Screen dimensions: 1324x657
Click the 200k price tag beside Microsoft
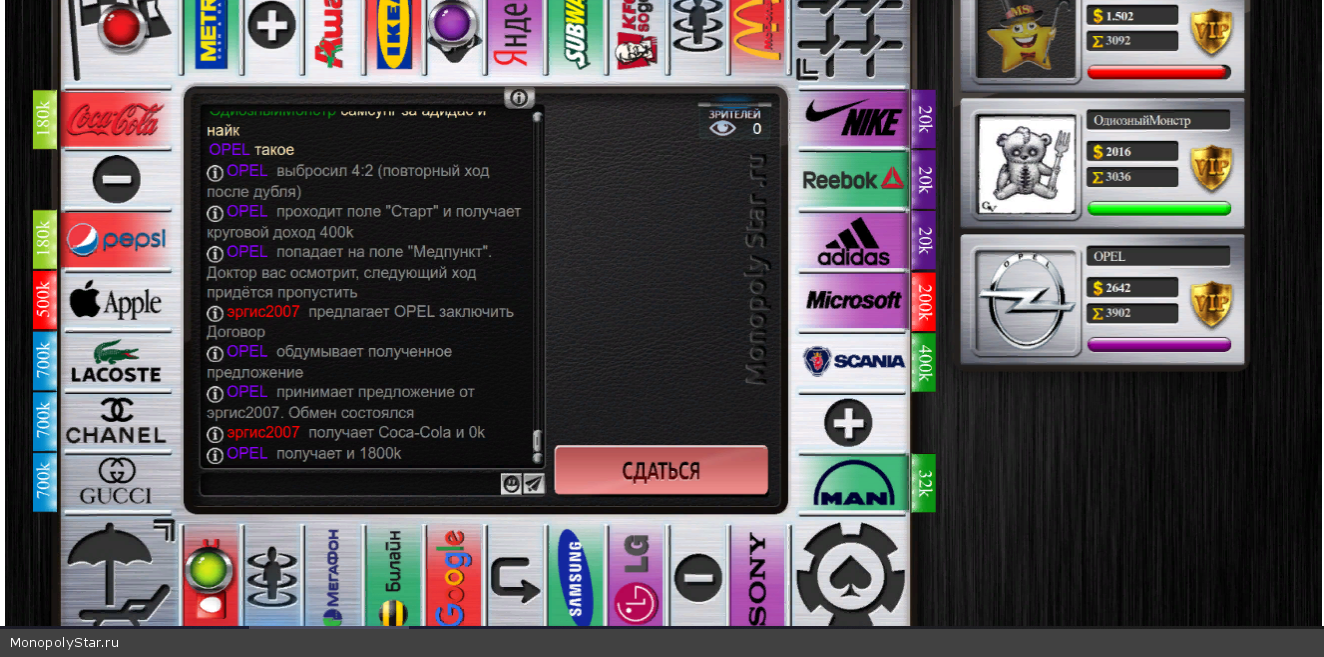pos(924,301)
